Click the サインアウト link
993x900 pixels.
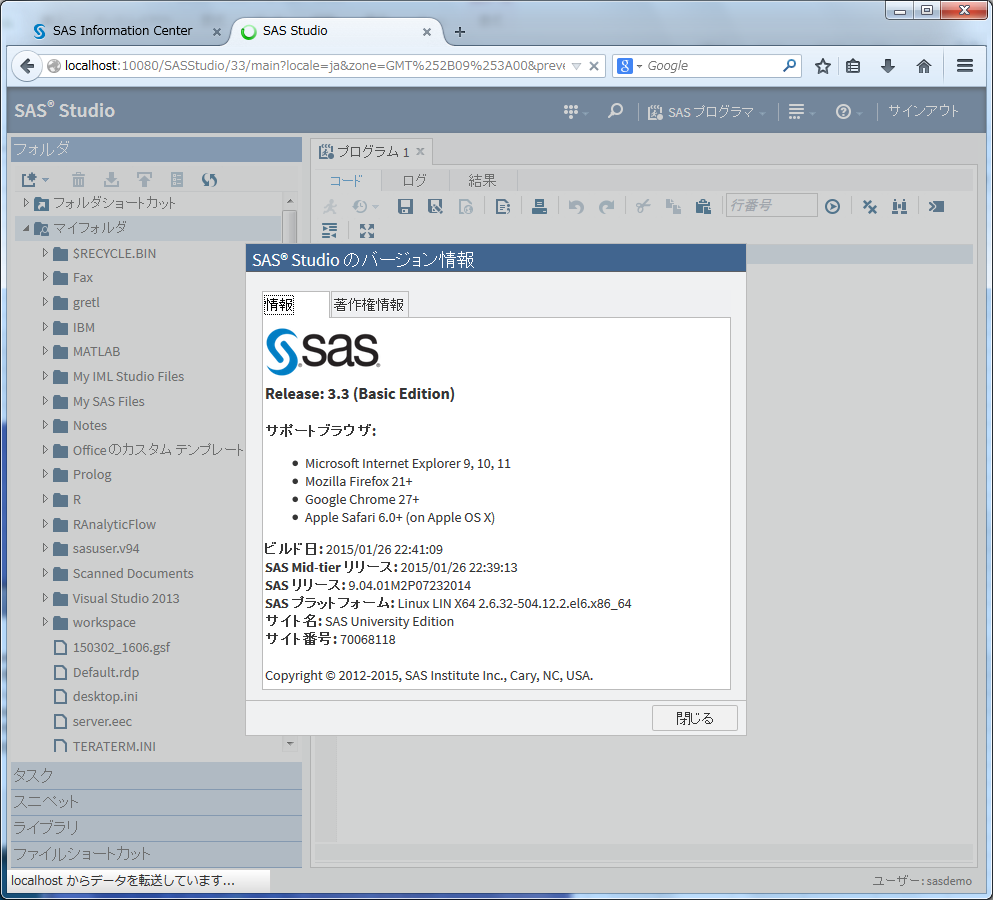coord(923,111)
